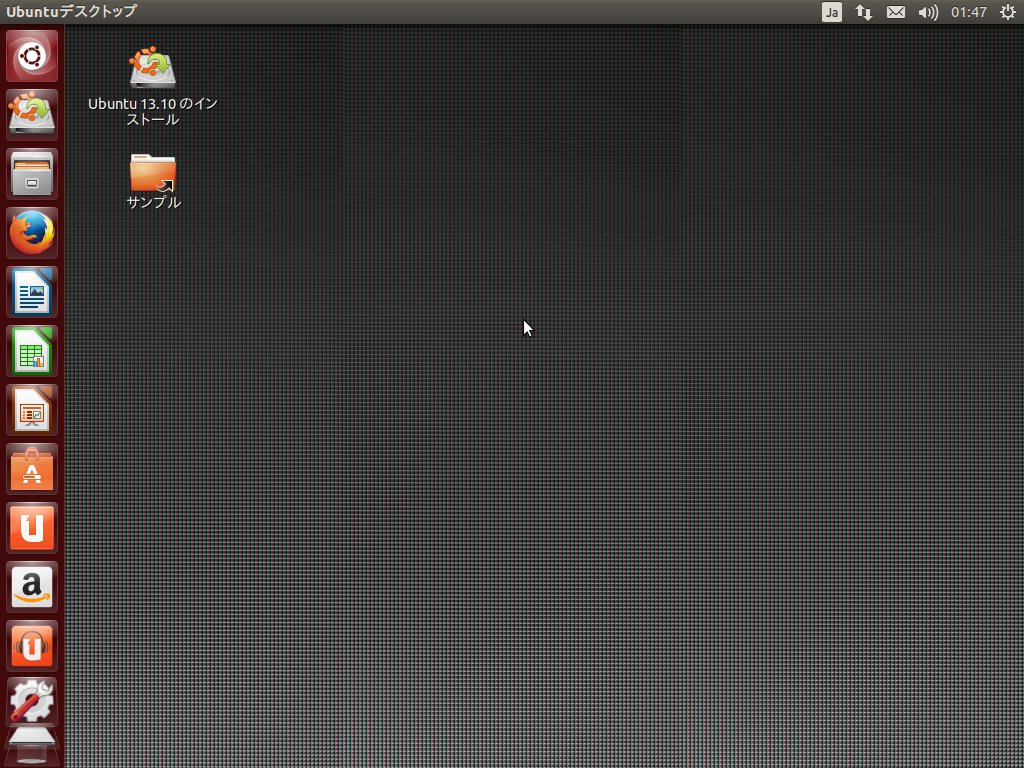Open the network connections indicator menu

pos(864,12)
